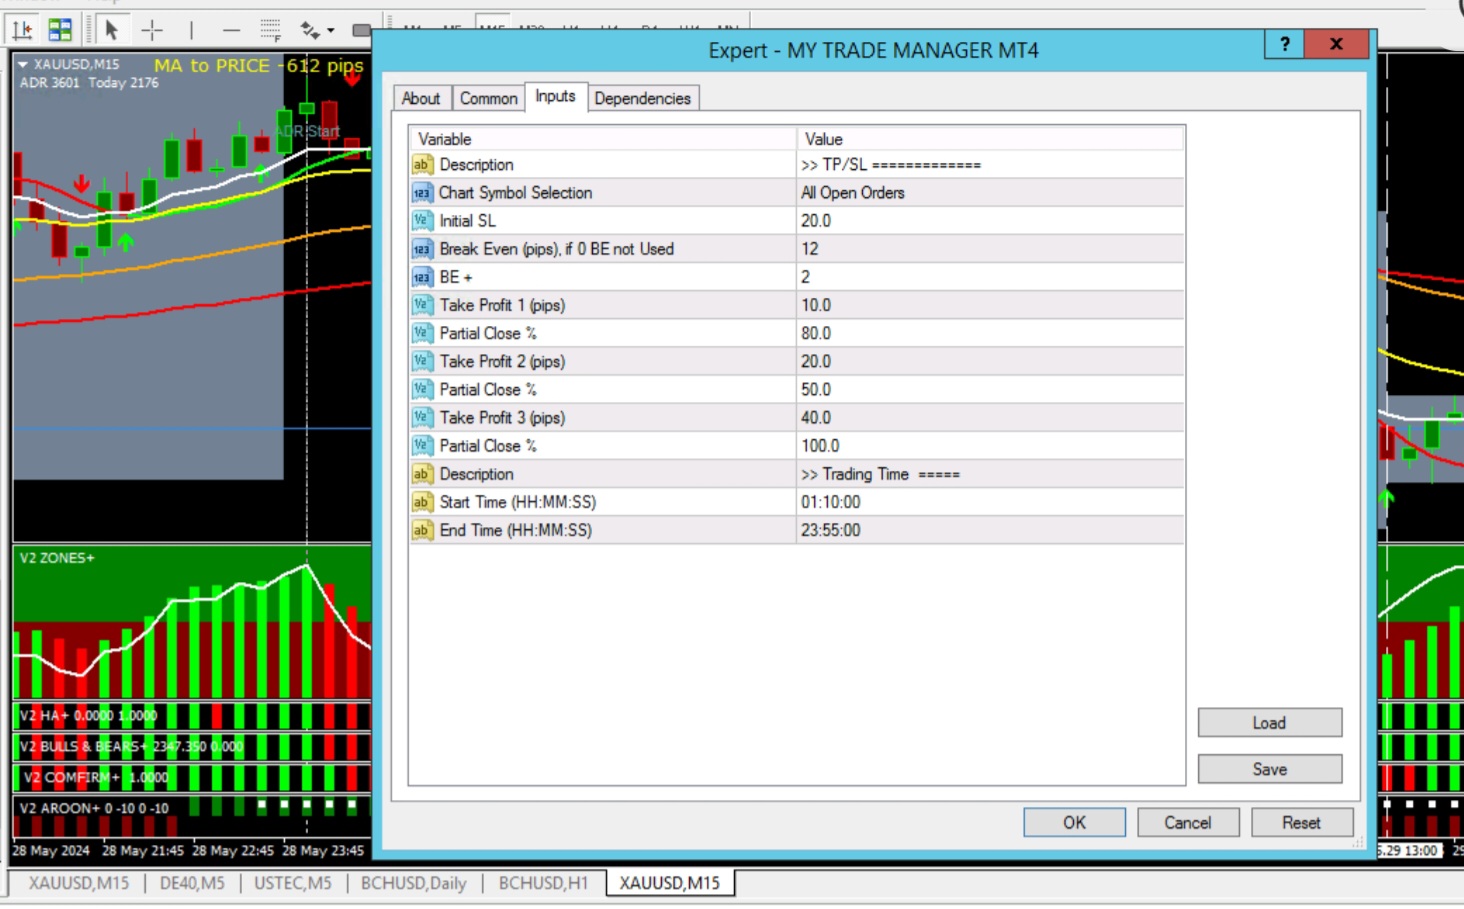The height and width of the screenshot is (909, 1464).
Task: Click the ab icon of the Trading Time Description row
Action: (x=422, y=474)
